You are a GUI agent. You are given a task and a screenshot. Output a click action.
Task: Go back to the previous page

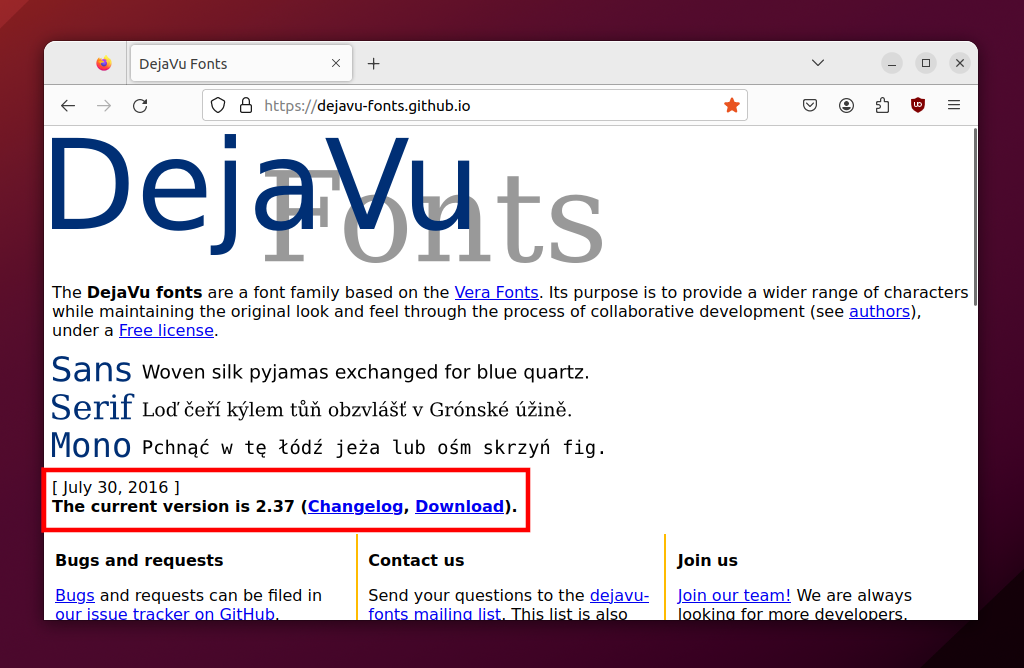(68, 106)
